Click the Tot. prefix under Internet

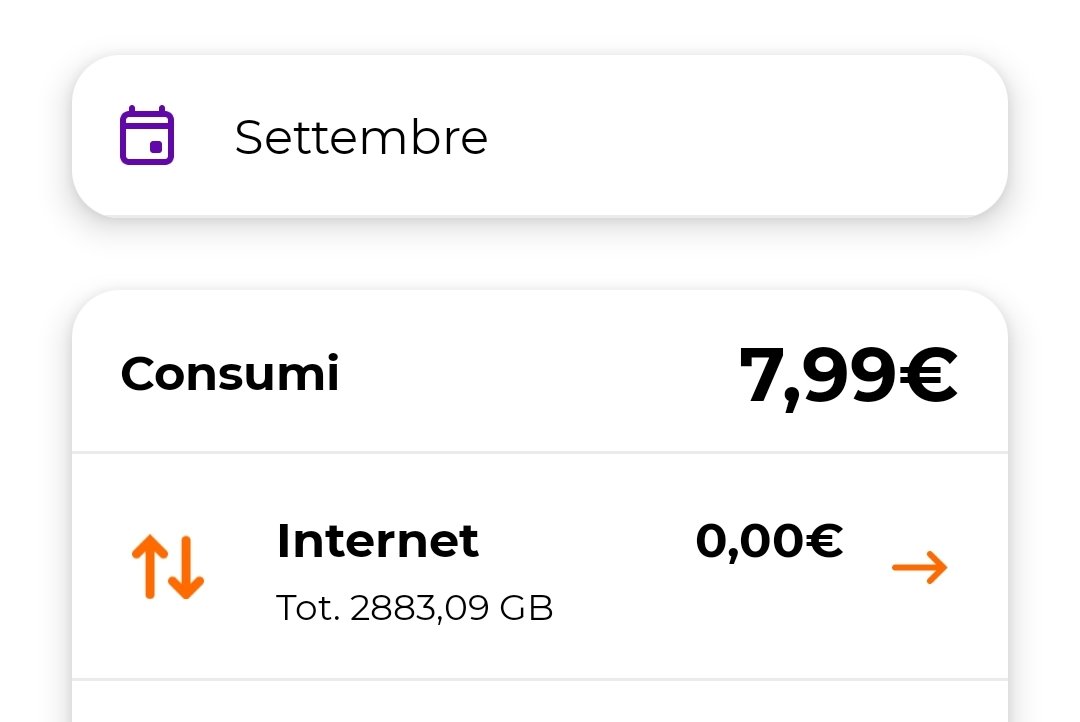(x=308, y=608)
